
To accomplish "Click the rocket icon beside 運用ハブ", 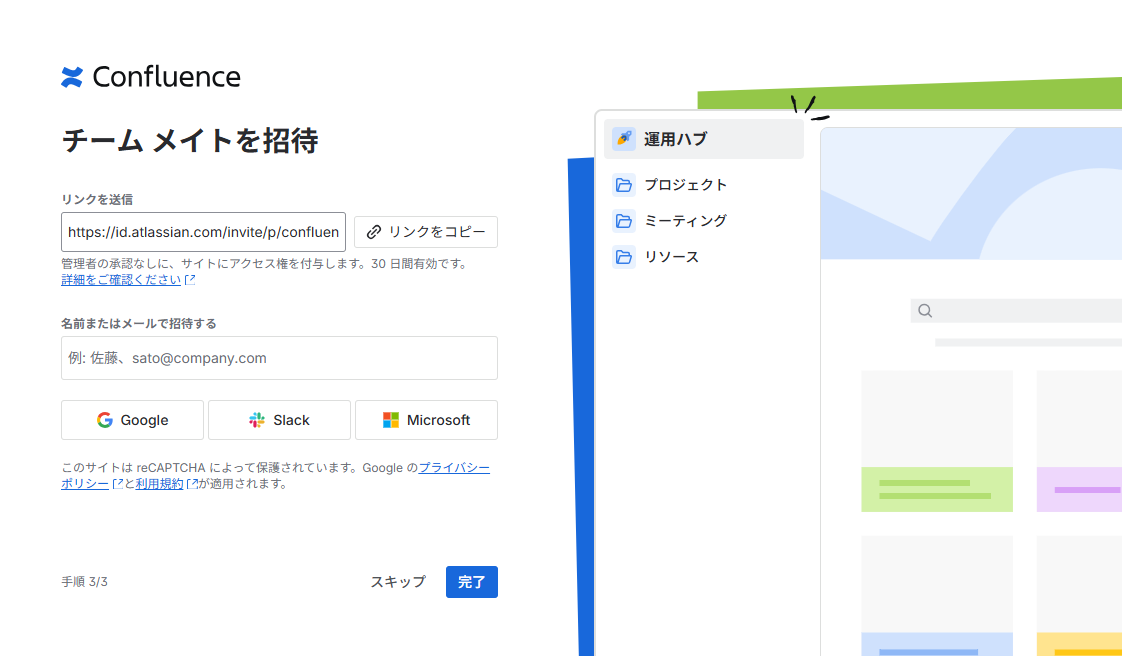I will 624,139.
